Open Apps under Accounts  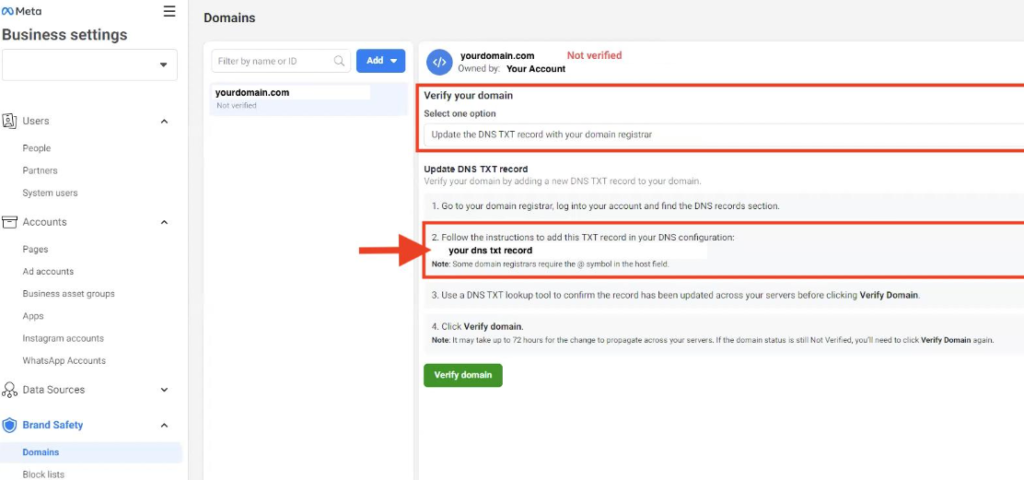[33, 316]
